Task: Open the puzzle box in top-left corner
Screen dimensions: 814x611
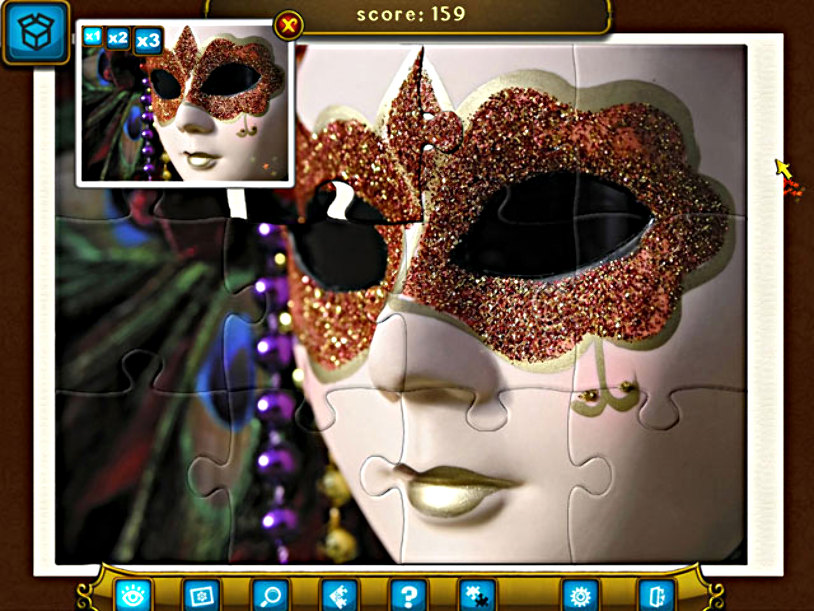Action: [36, 33]
